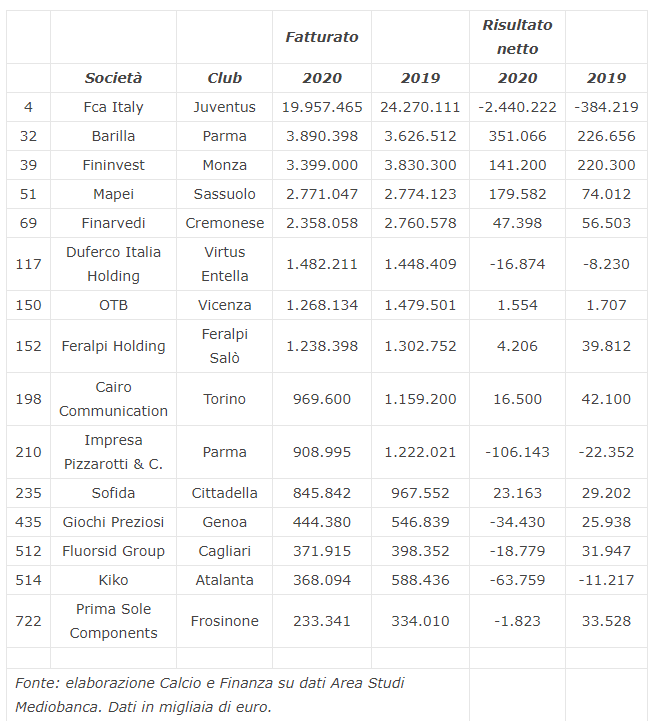Click the Giochi Preziosi company cell

[x=113, y=522]
